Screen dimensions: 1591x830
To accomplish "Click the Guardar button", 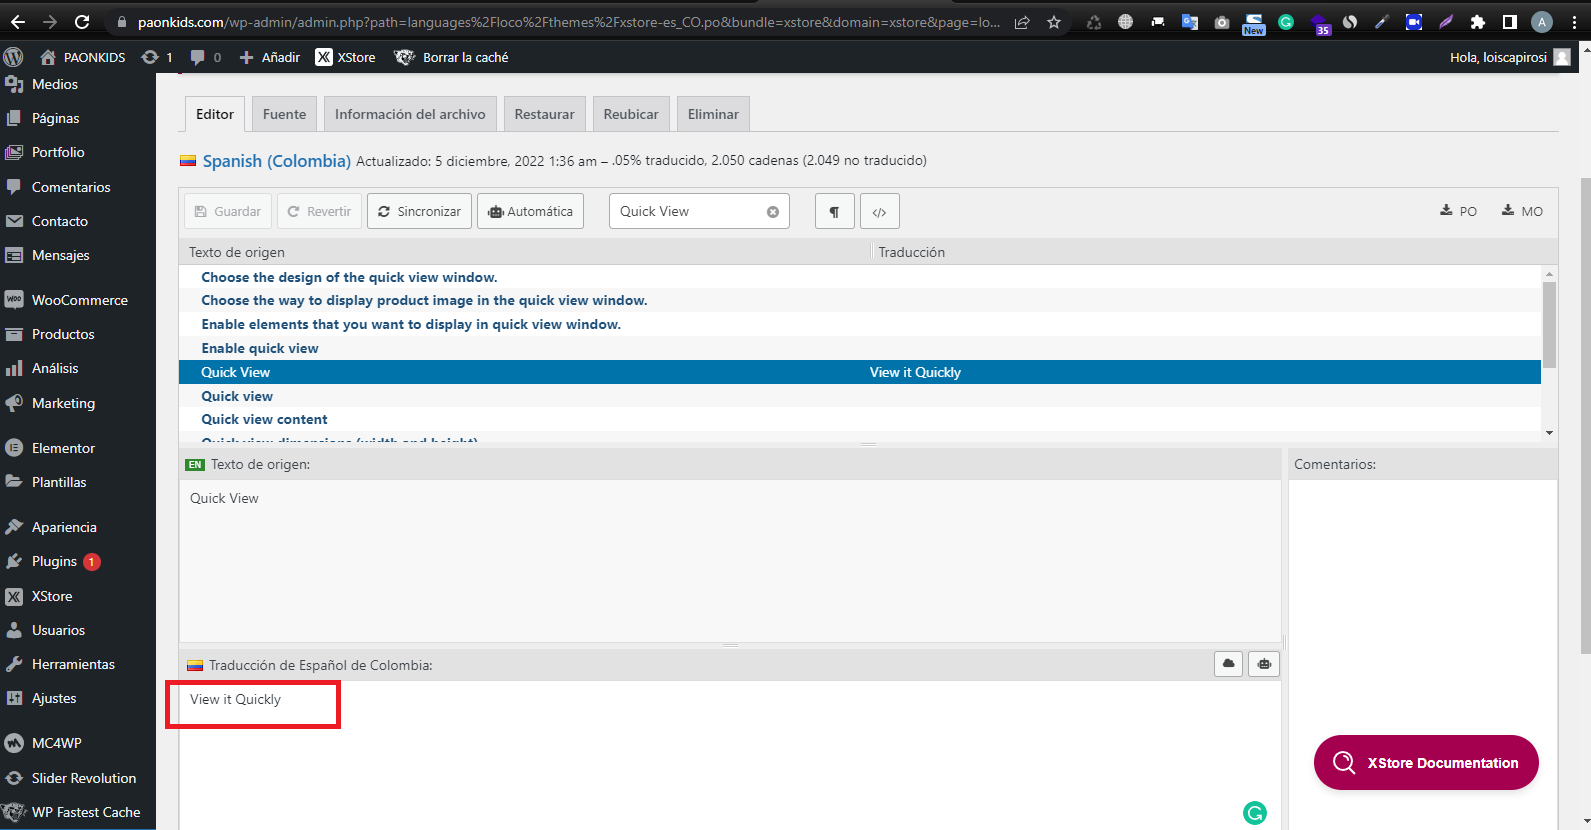I will [228, 211].
